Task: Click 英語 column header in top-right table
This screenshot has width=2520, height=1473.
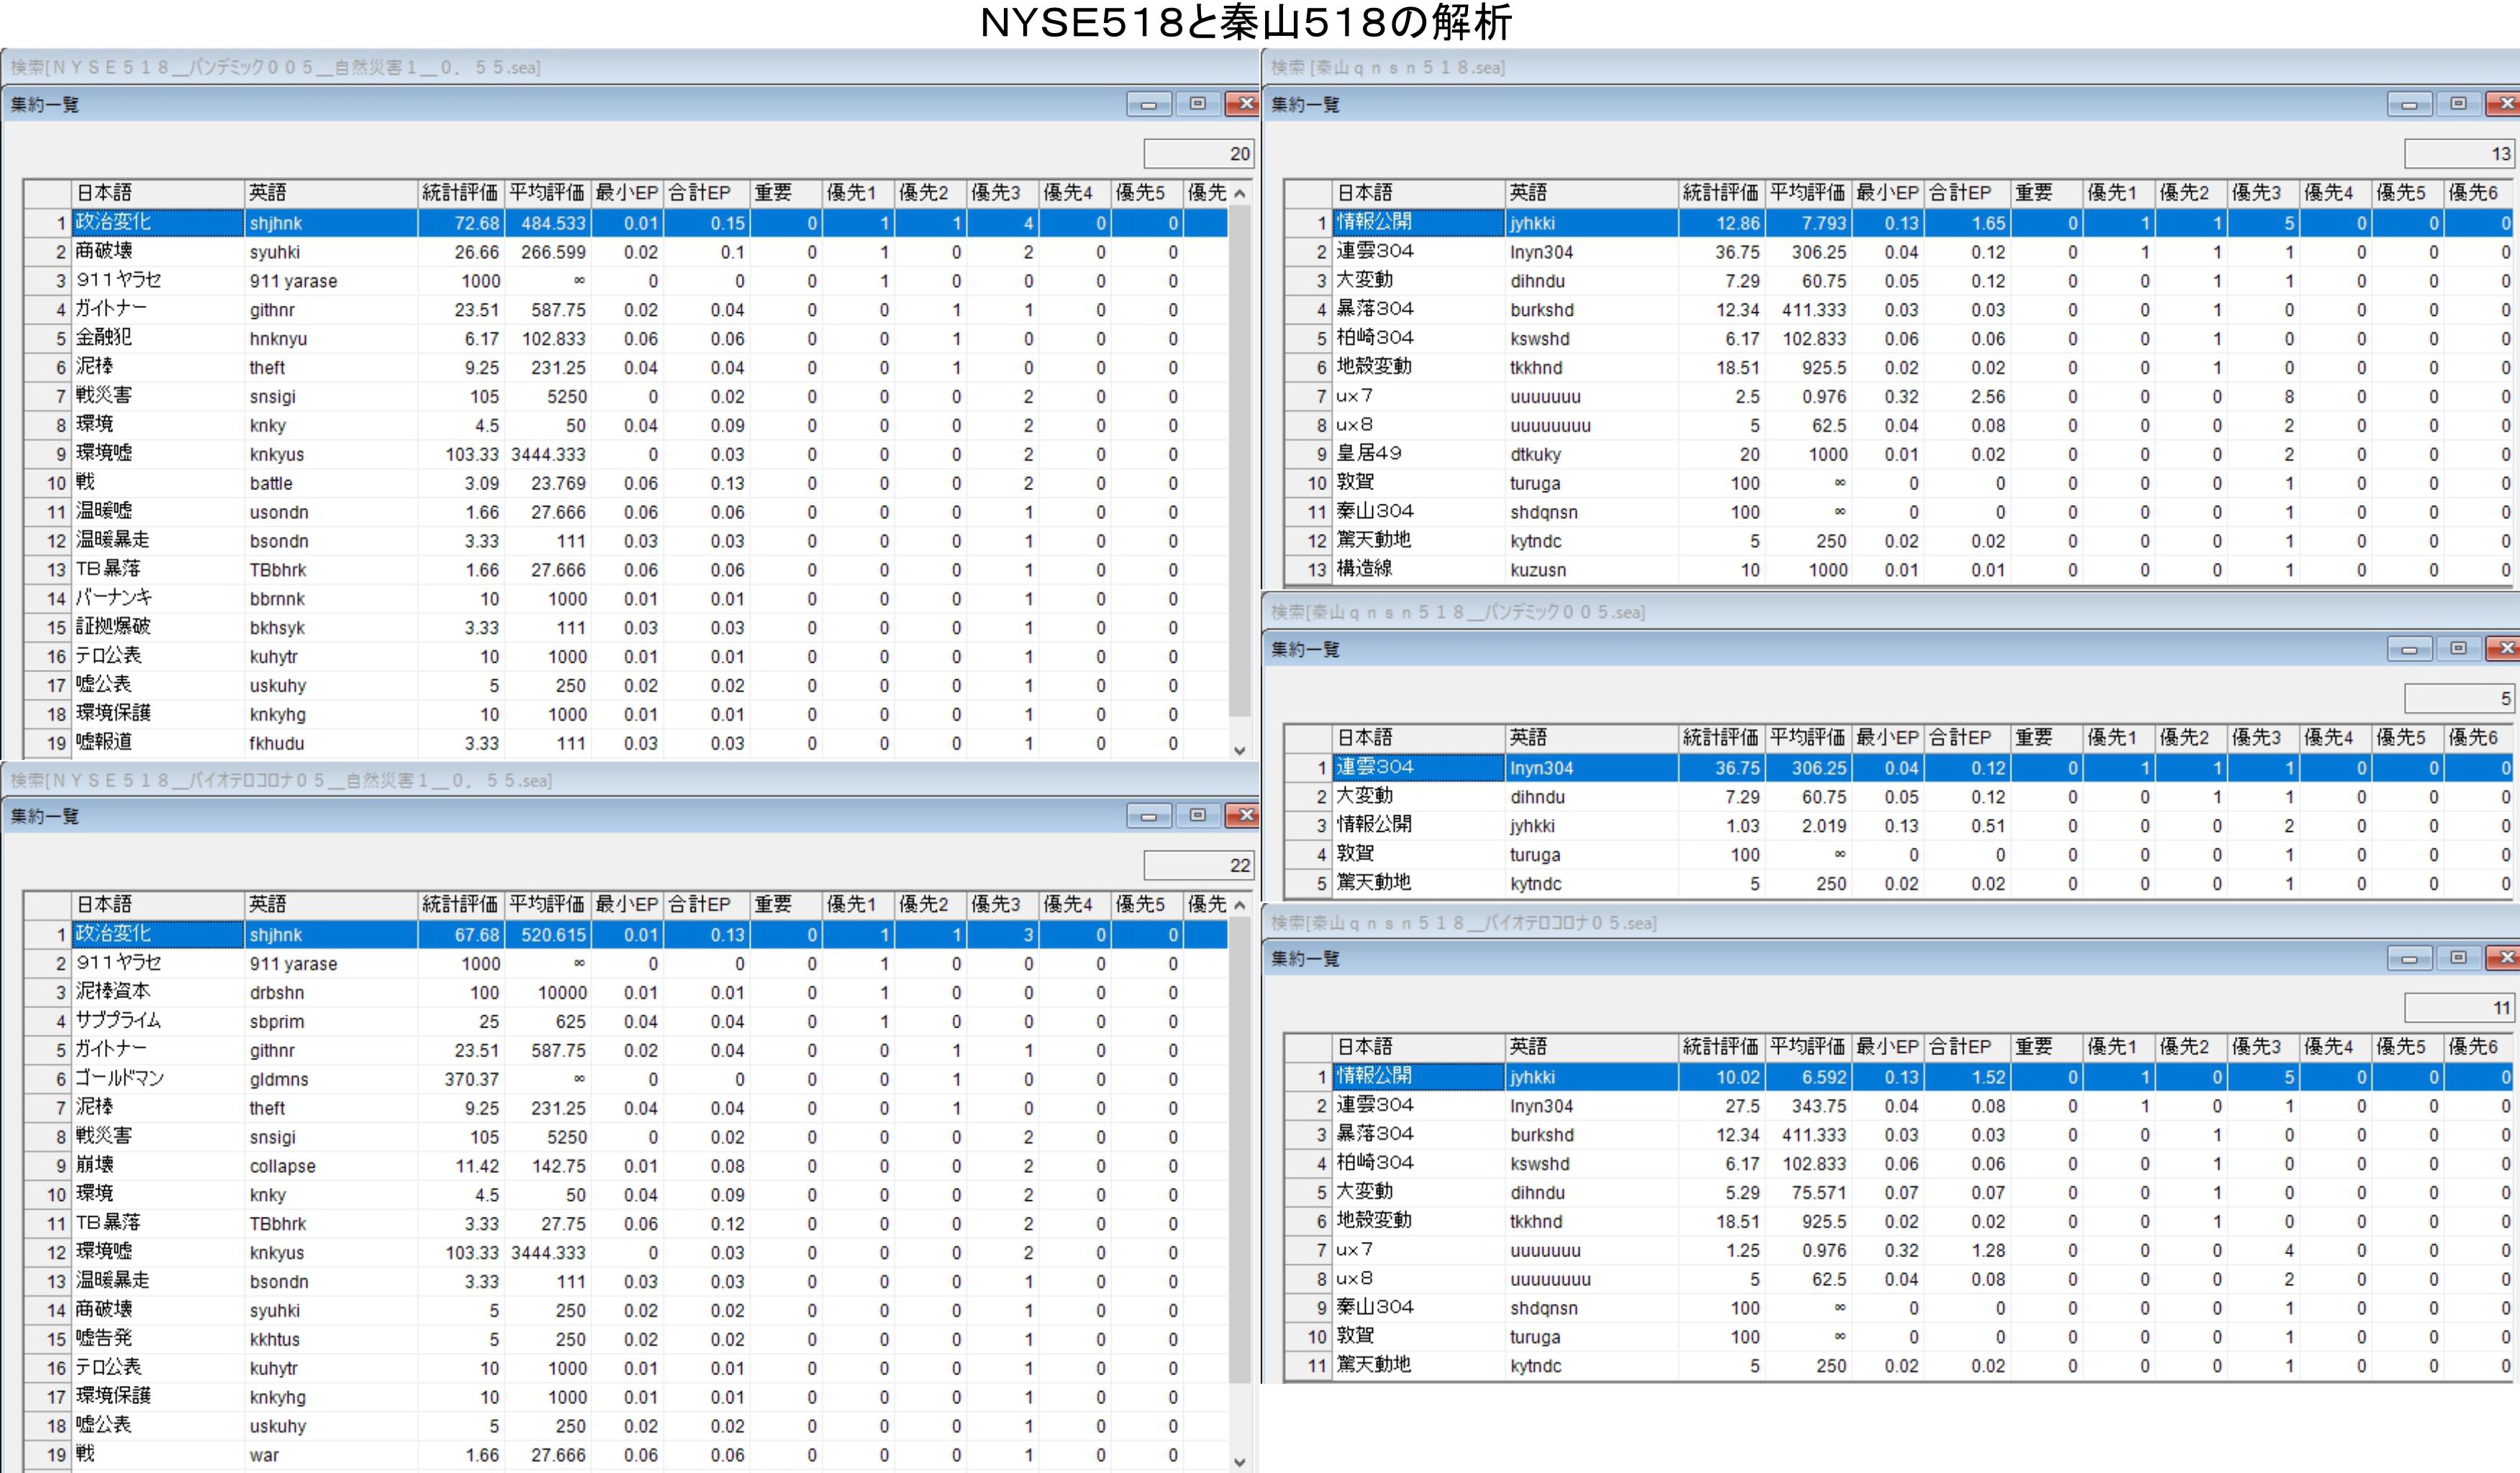Action: pyautogui.click(x=1590, y=193)
